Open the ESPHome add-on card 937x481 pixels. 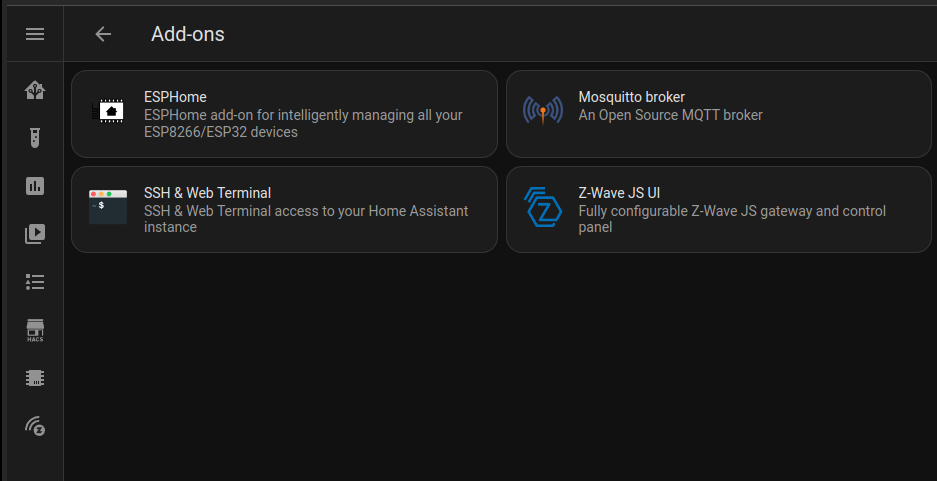pos(284,114)
